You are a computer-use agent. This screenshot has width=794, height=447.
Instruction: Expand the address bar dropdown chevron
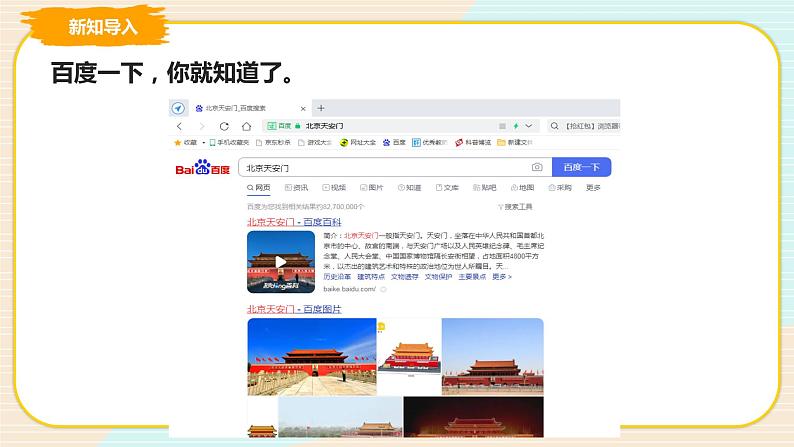coord(528,127)
